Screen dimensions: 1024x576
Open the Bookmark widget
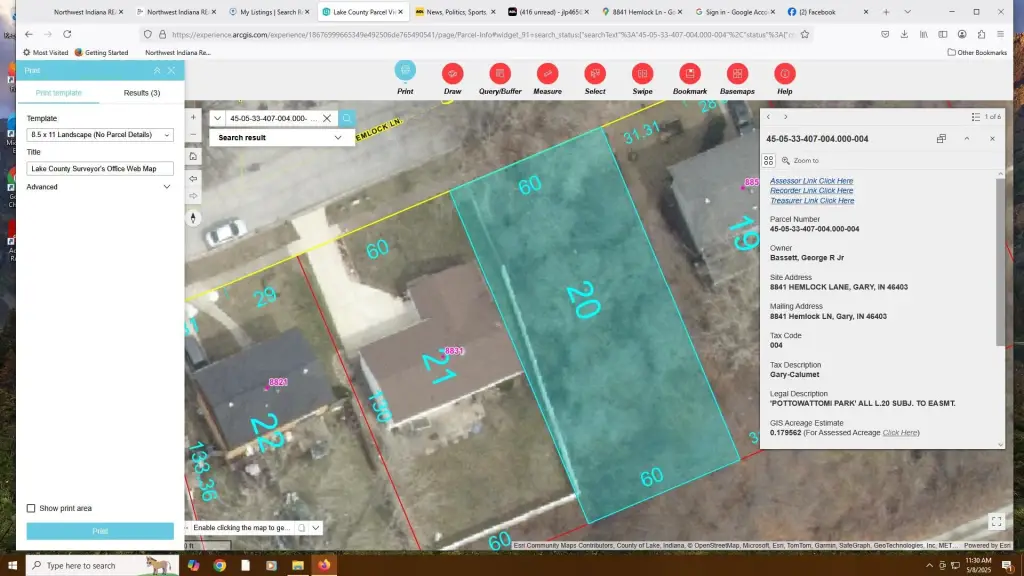[690, 74]
